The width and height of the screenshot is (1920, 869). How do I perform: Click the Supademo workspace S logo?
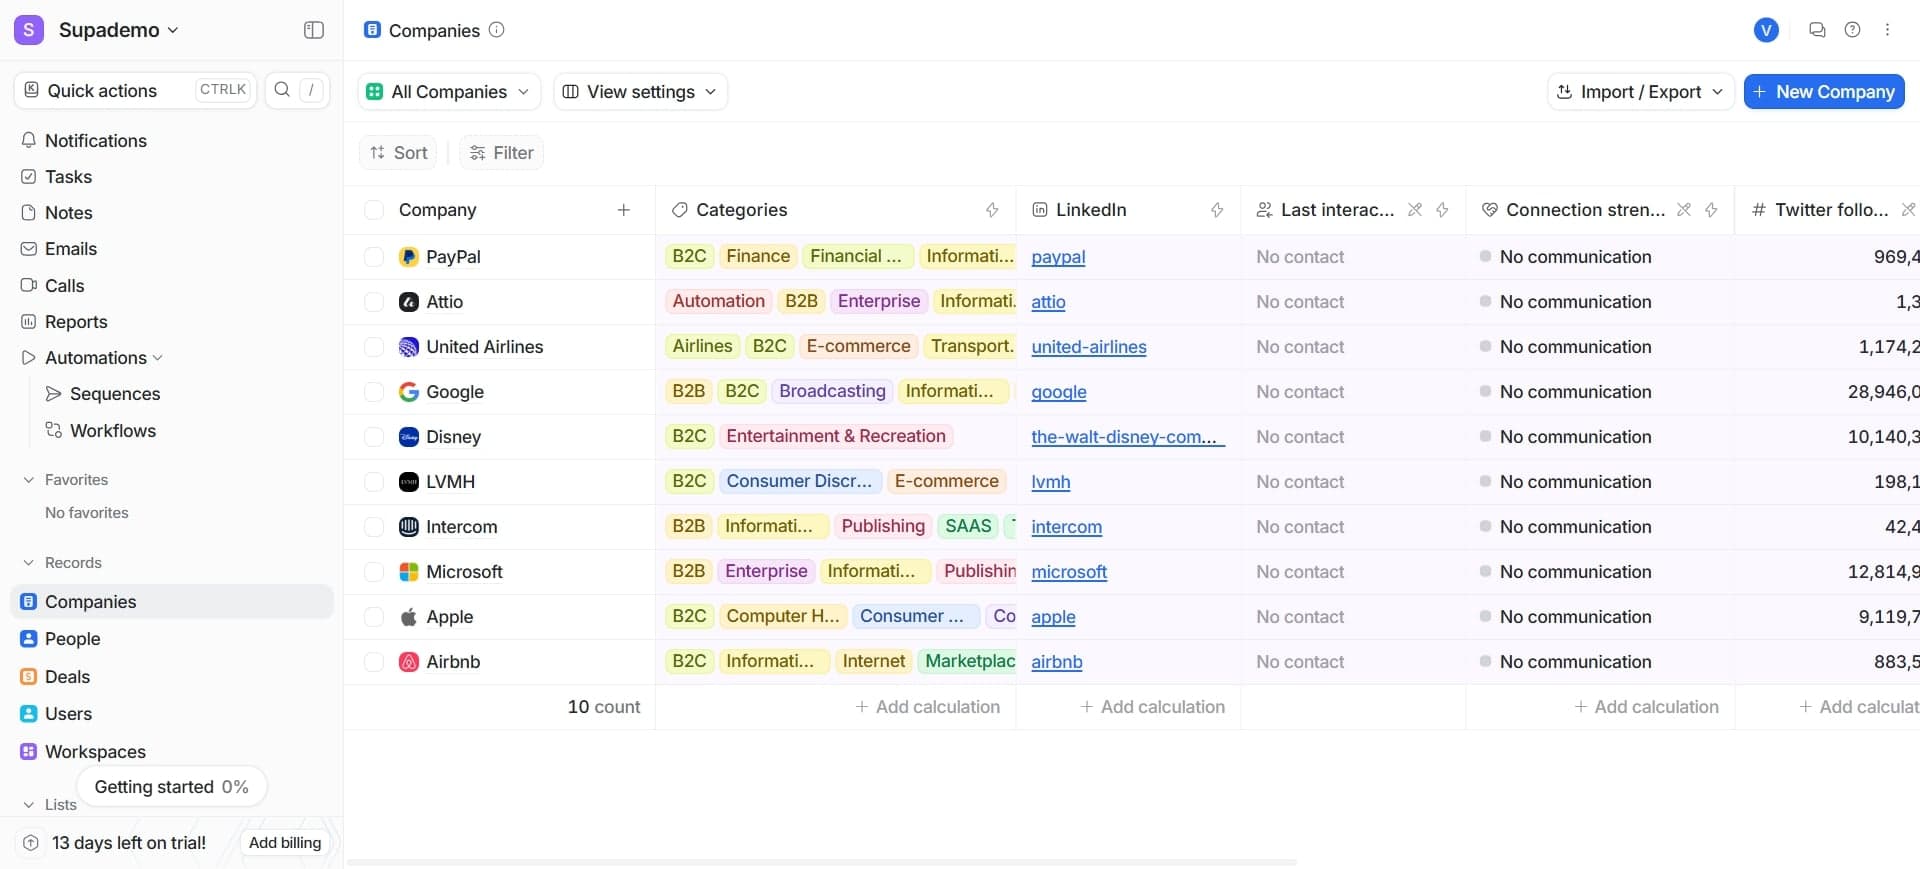28,30
